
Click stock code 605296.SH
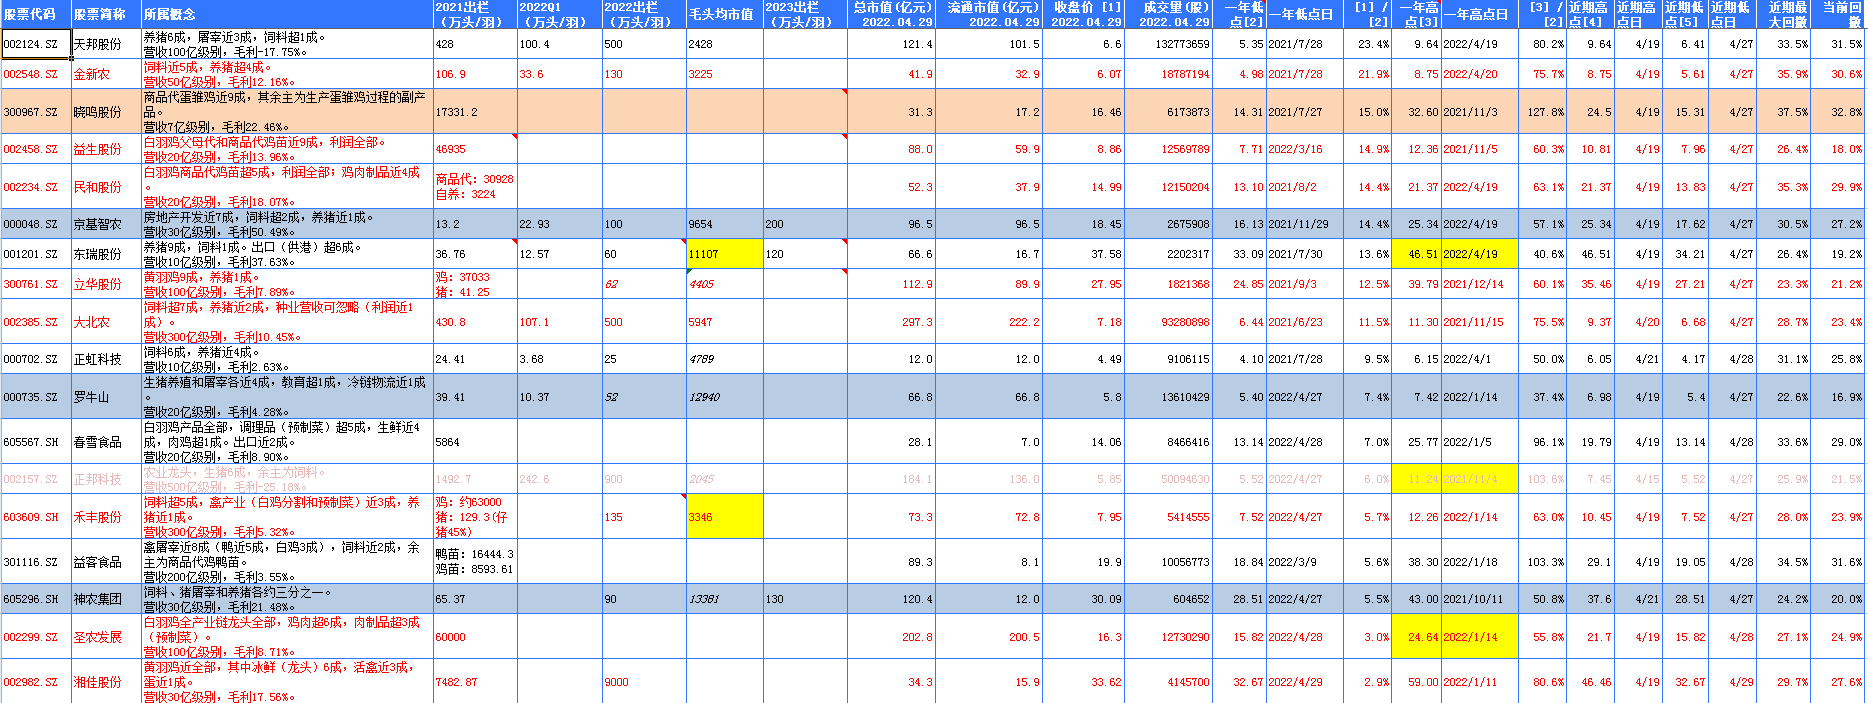pyautogui.click(x=36, y=599)
